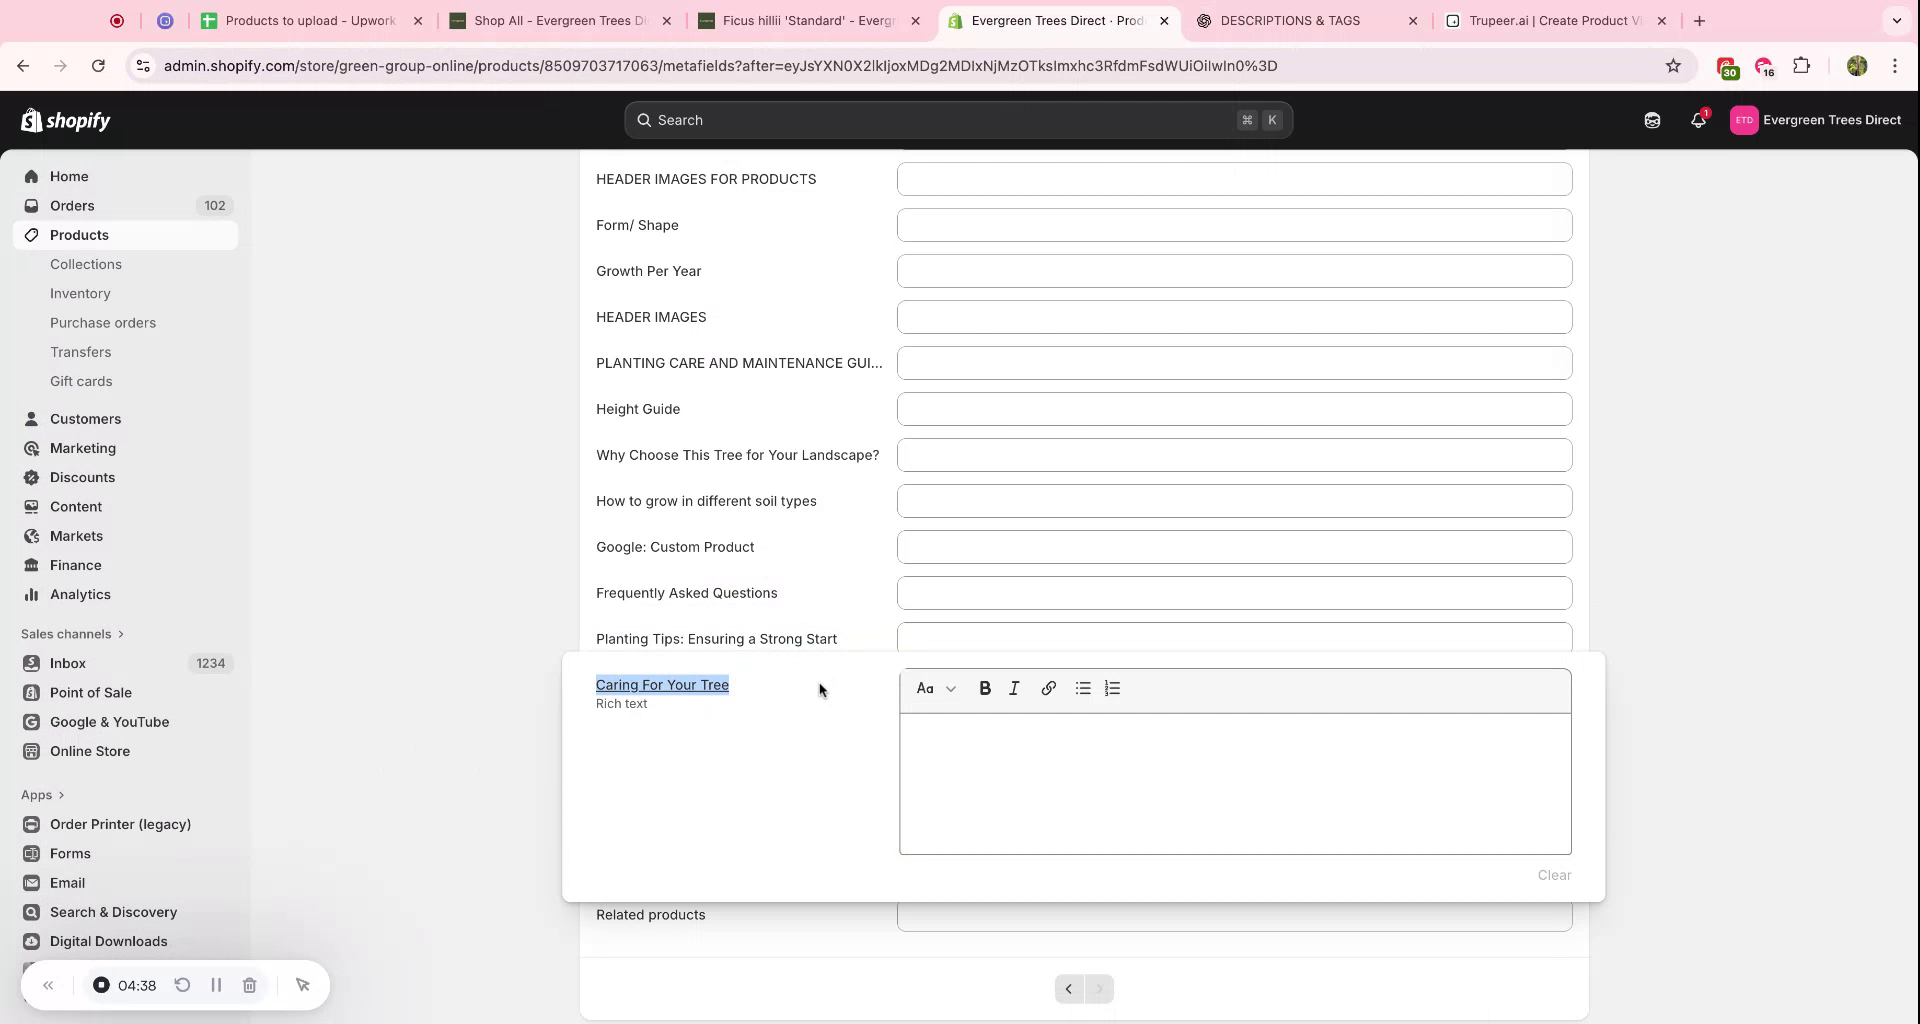
Task: Click the Frequently Asked Questions field
Action: tap(1234, 592)
